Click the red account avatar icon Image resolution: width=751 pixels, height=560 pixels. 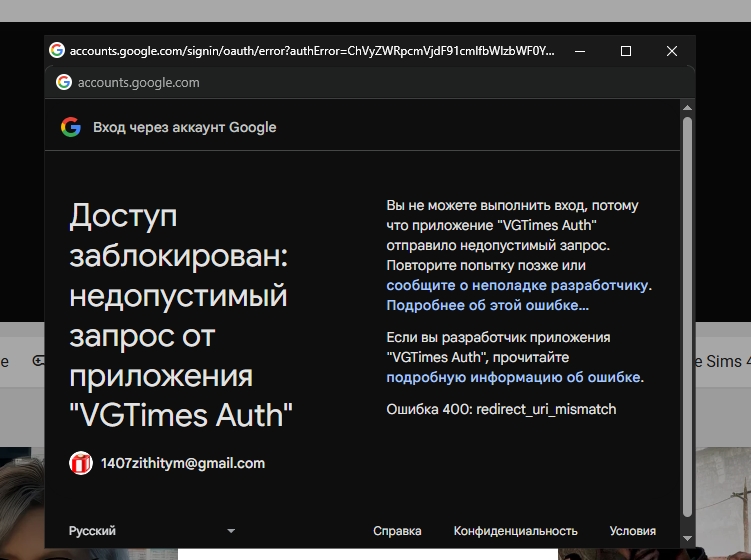click(x=81, y=463)
